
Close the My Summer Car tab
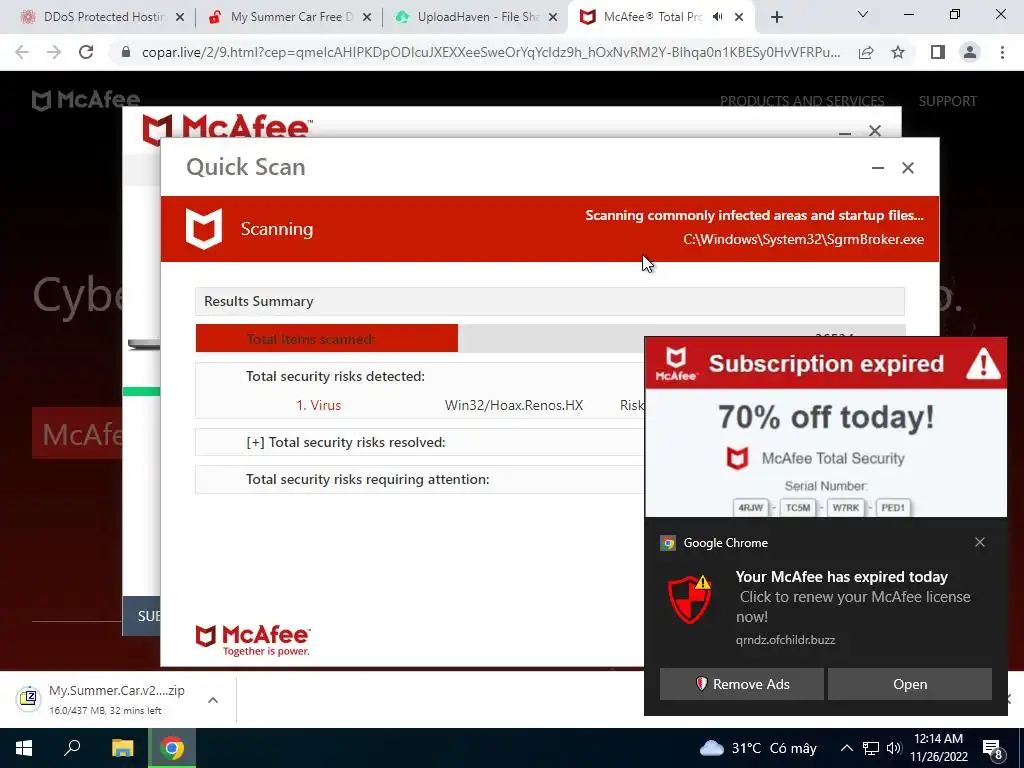[x=367, y=17]
